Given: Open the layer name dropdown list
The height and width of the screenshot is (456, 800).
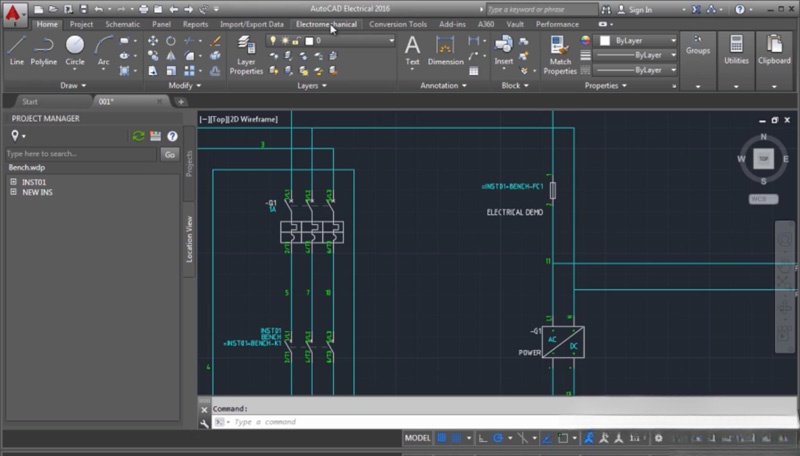Looking at the screenshot, I should [x=392, y=40].
